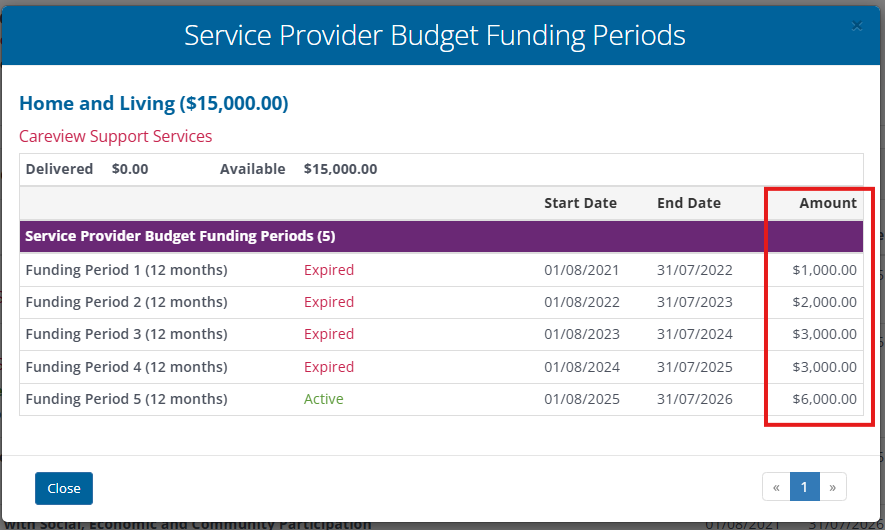Viewport: 885px width, 530px height.
Task: Pick the Funding Period 5 row label
Action: [126, 399]
